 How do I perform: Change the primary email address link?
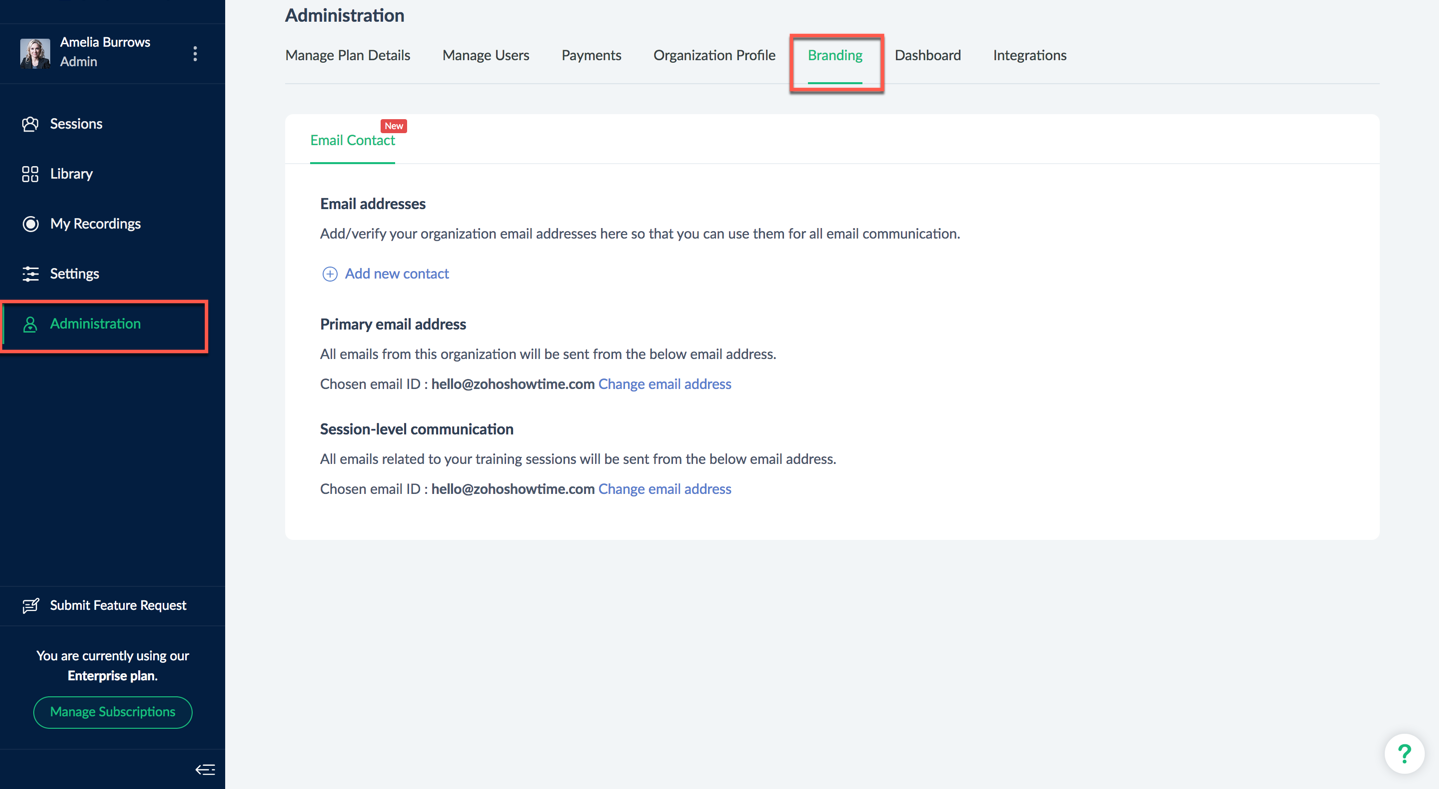click(665, 384)
